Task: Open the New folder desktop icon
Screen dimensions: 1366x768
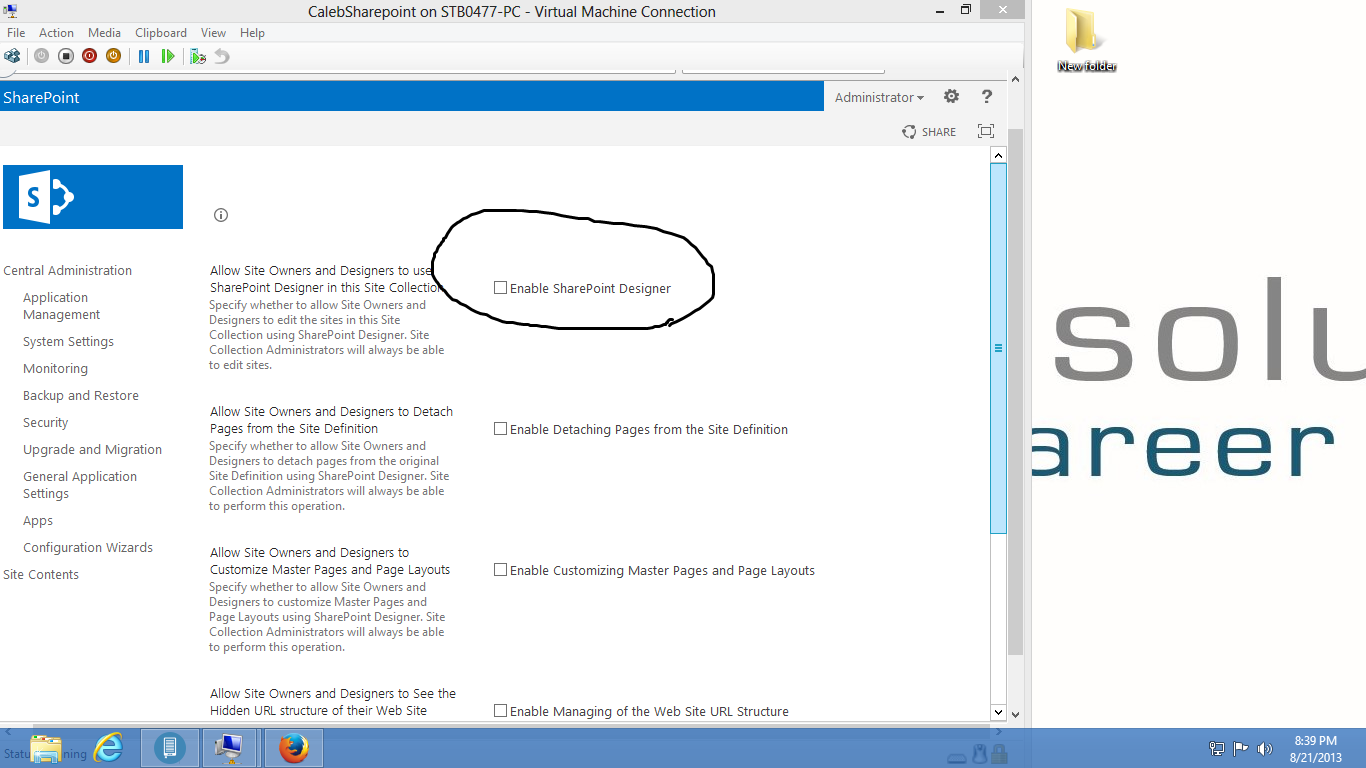Action: (1086, 40)
